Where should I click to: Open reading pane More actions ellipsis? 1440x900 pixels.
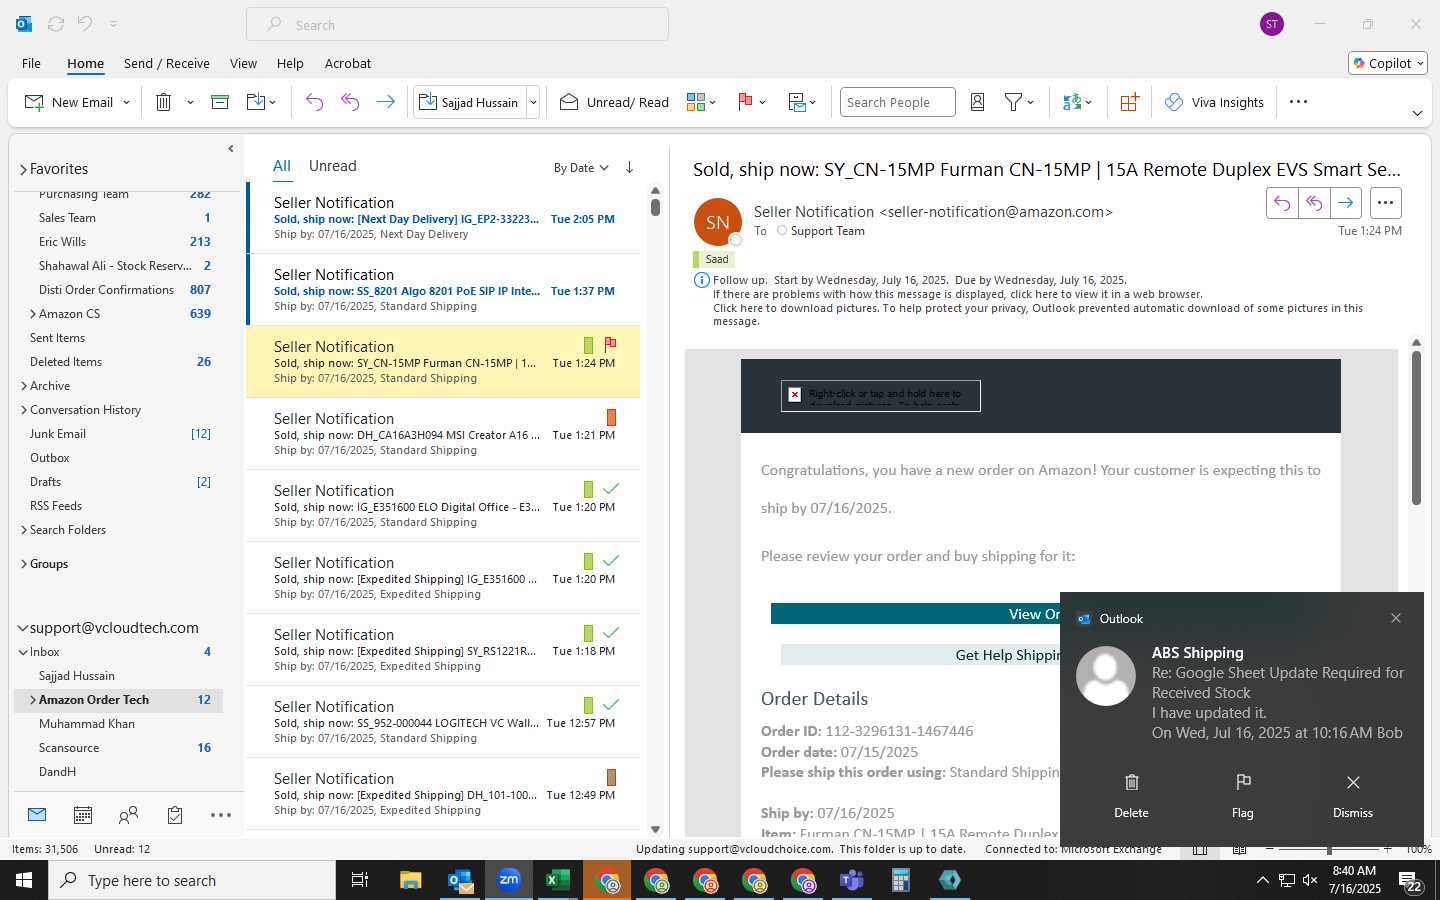1385,202
